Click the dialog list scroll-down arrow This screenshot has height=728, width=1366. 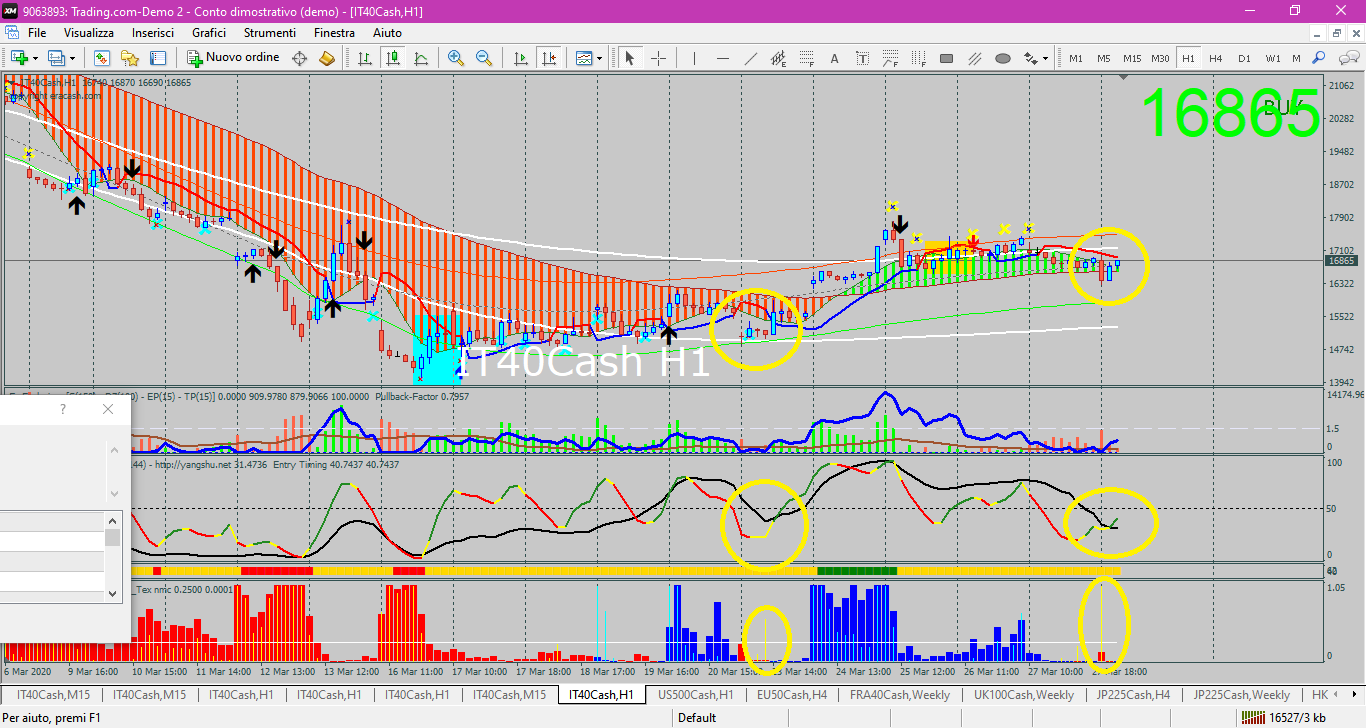pyautogui.click(x=113, y=593)
